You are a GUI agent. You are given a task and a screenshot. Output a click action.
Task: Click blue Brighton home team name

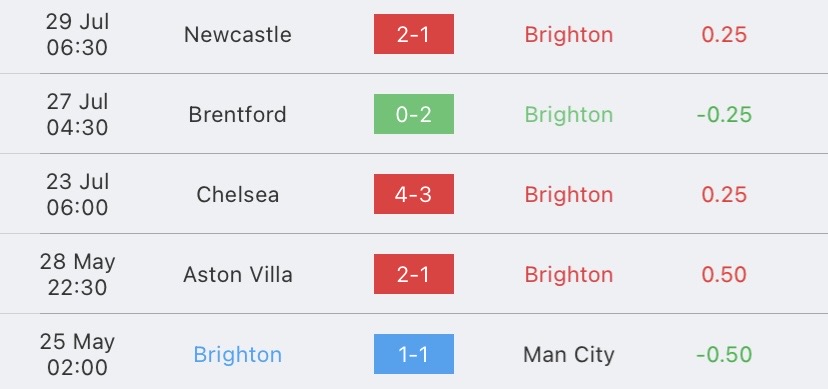[x=238, y=355]
